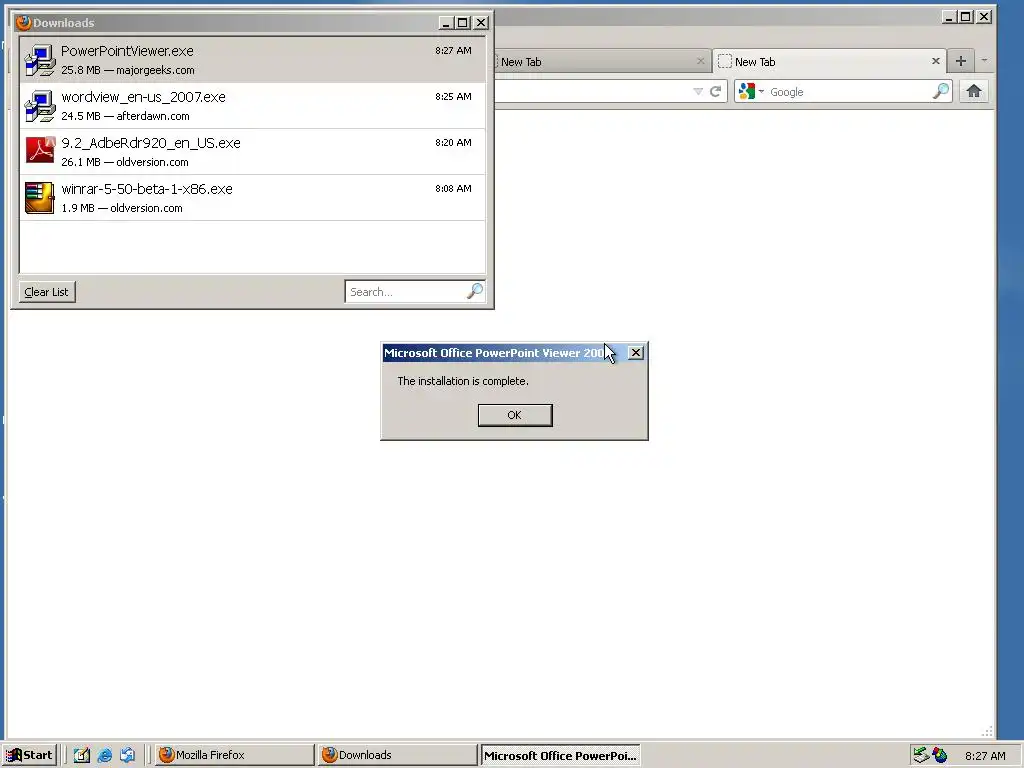Close the left New Tab
The image size is (1024, 768).
[x=700, y=61]
